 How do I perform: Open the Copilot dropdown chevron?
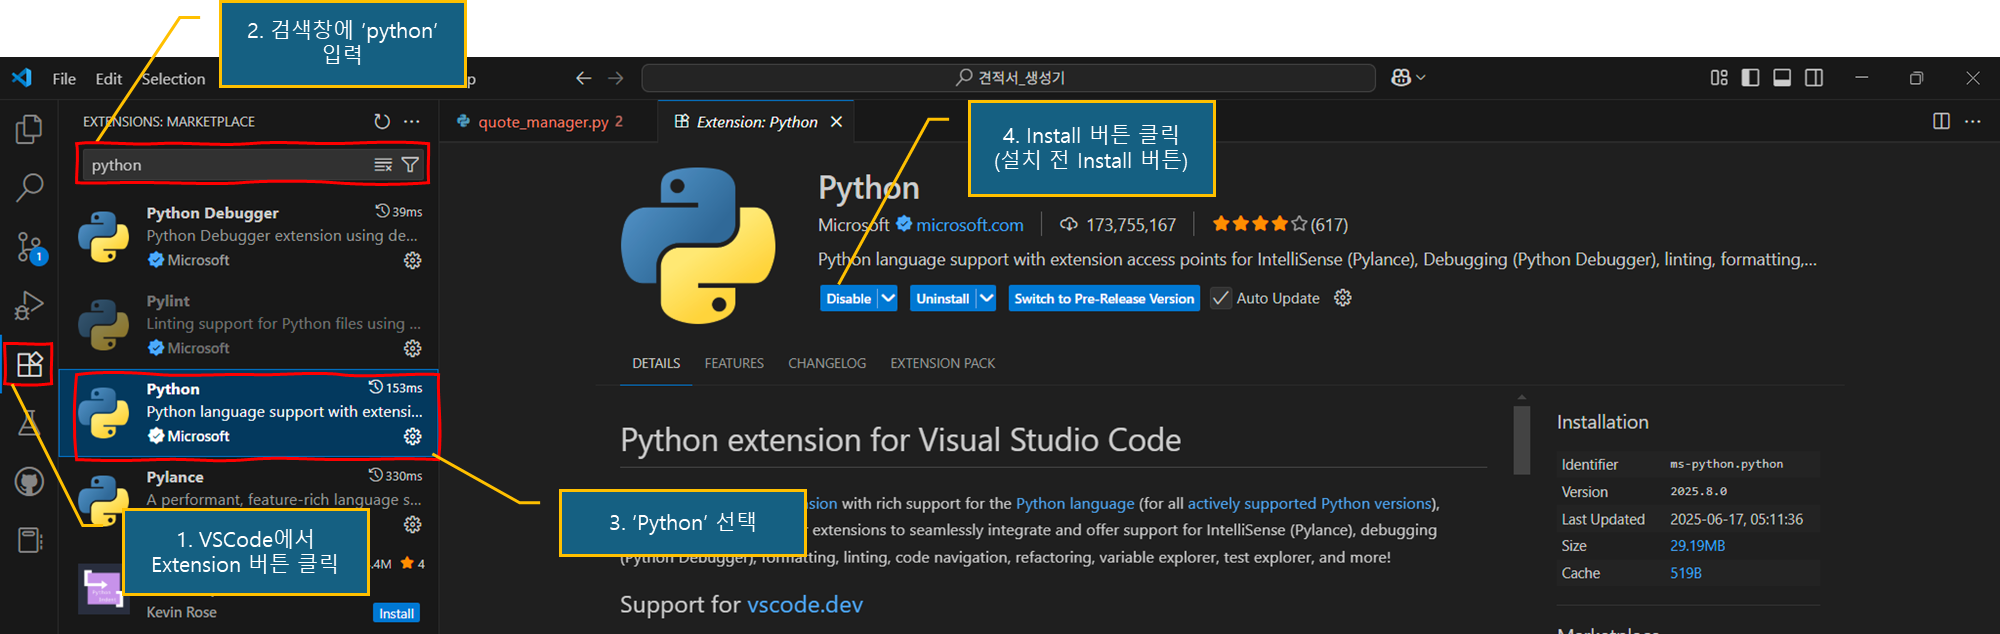(1421, 78)
